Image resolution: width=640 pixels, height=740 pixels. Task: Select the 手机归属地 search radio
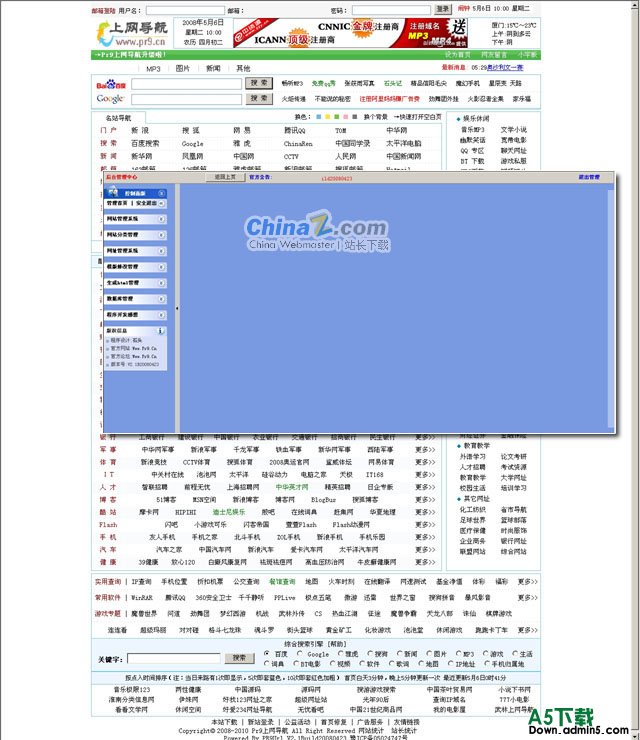(x=487, y=664)
